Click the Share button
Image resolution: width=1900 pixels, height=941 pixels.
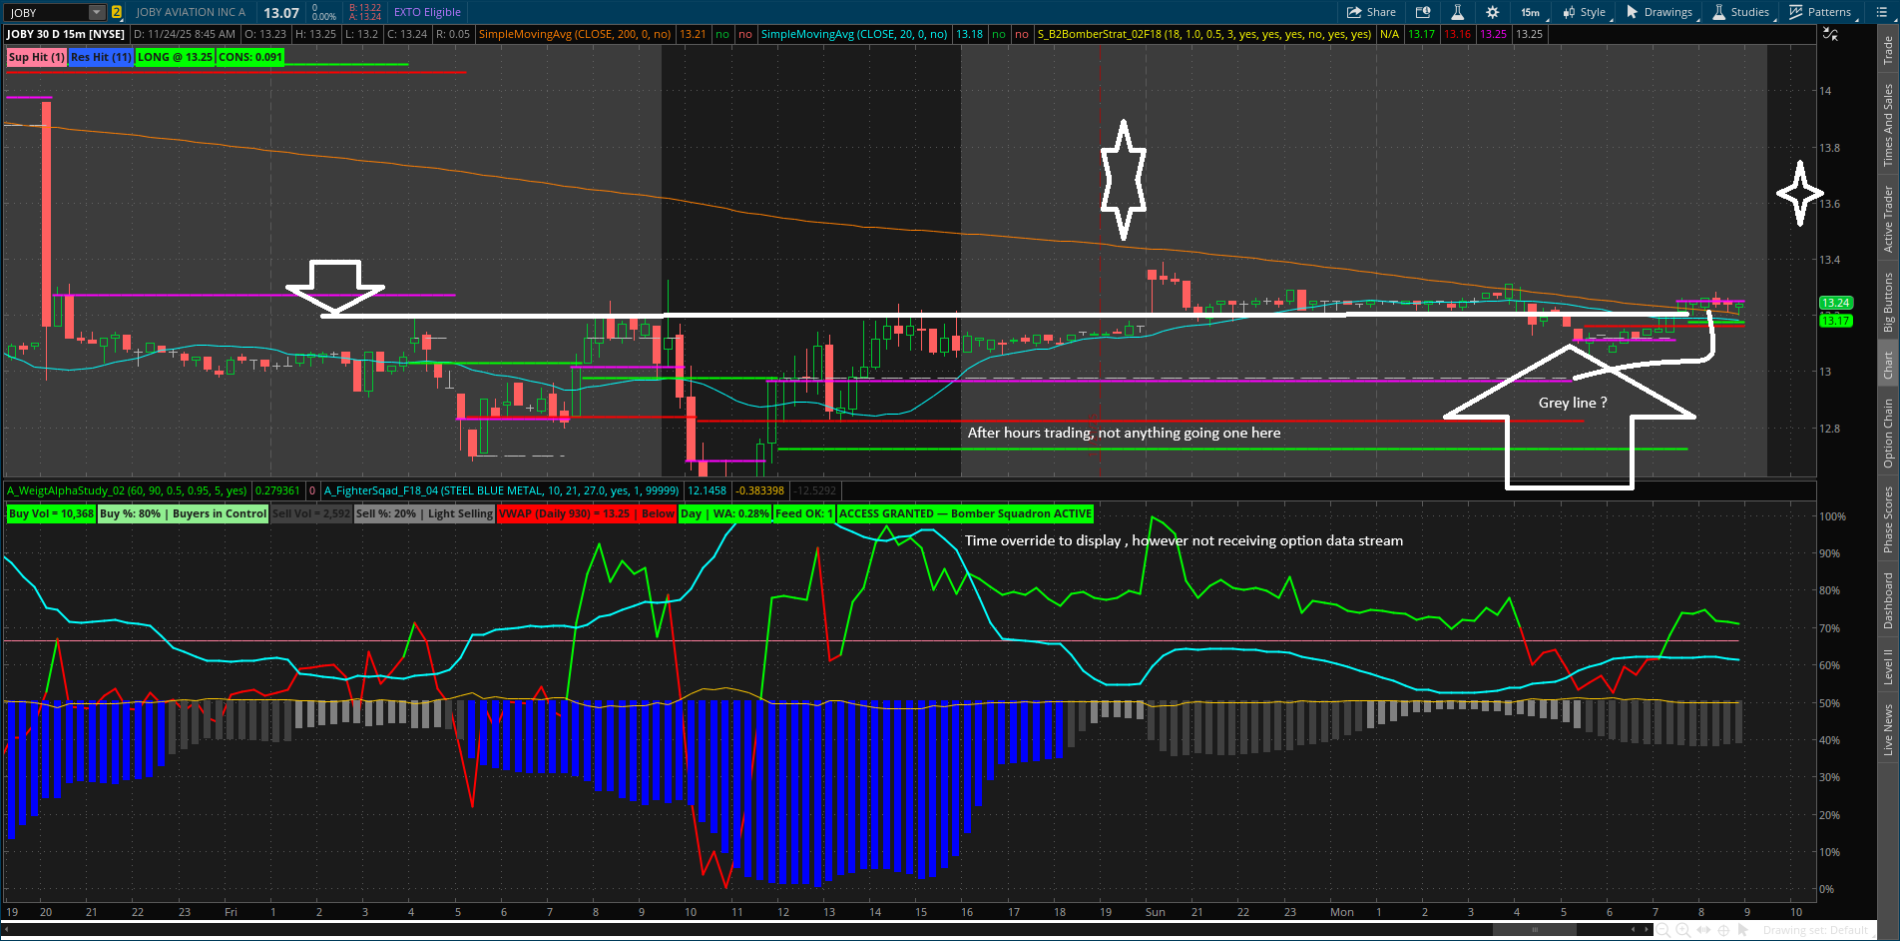[x=1371, y=12]
